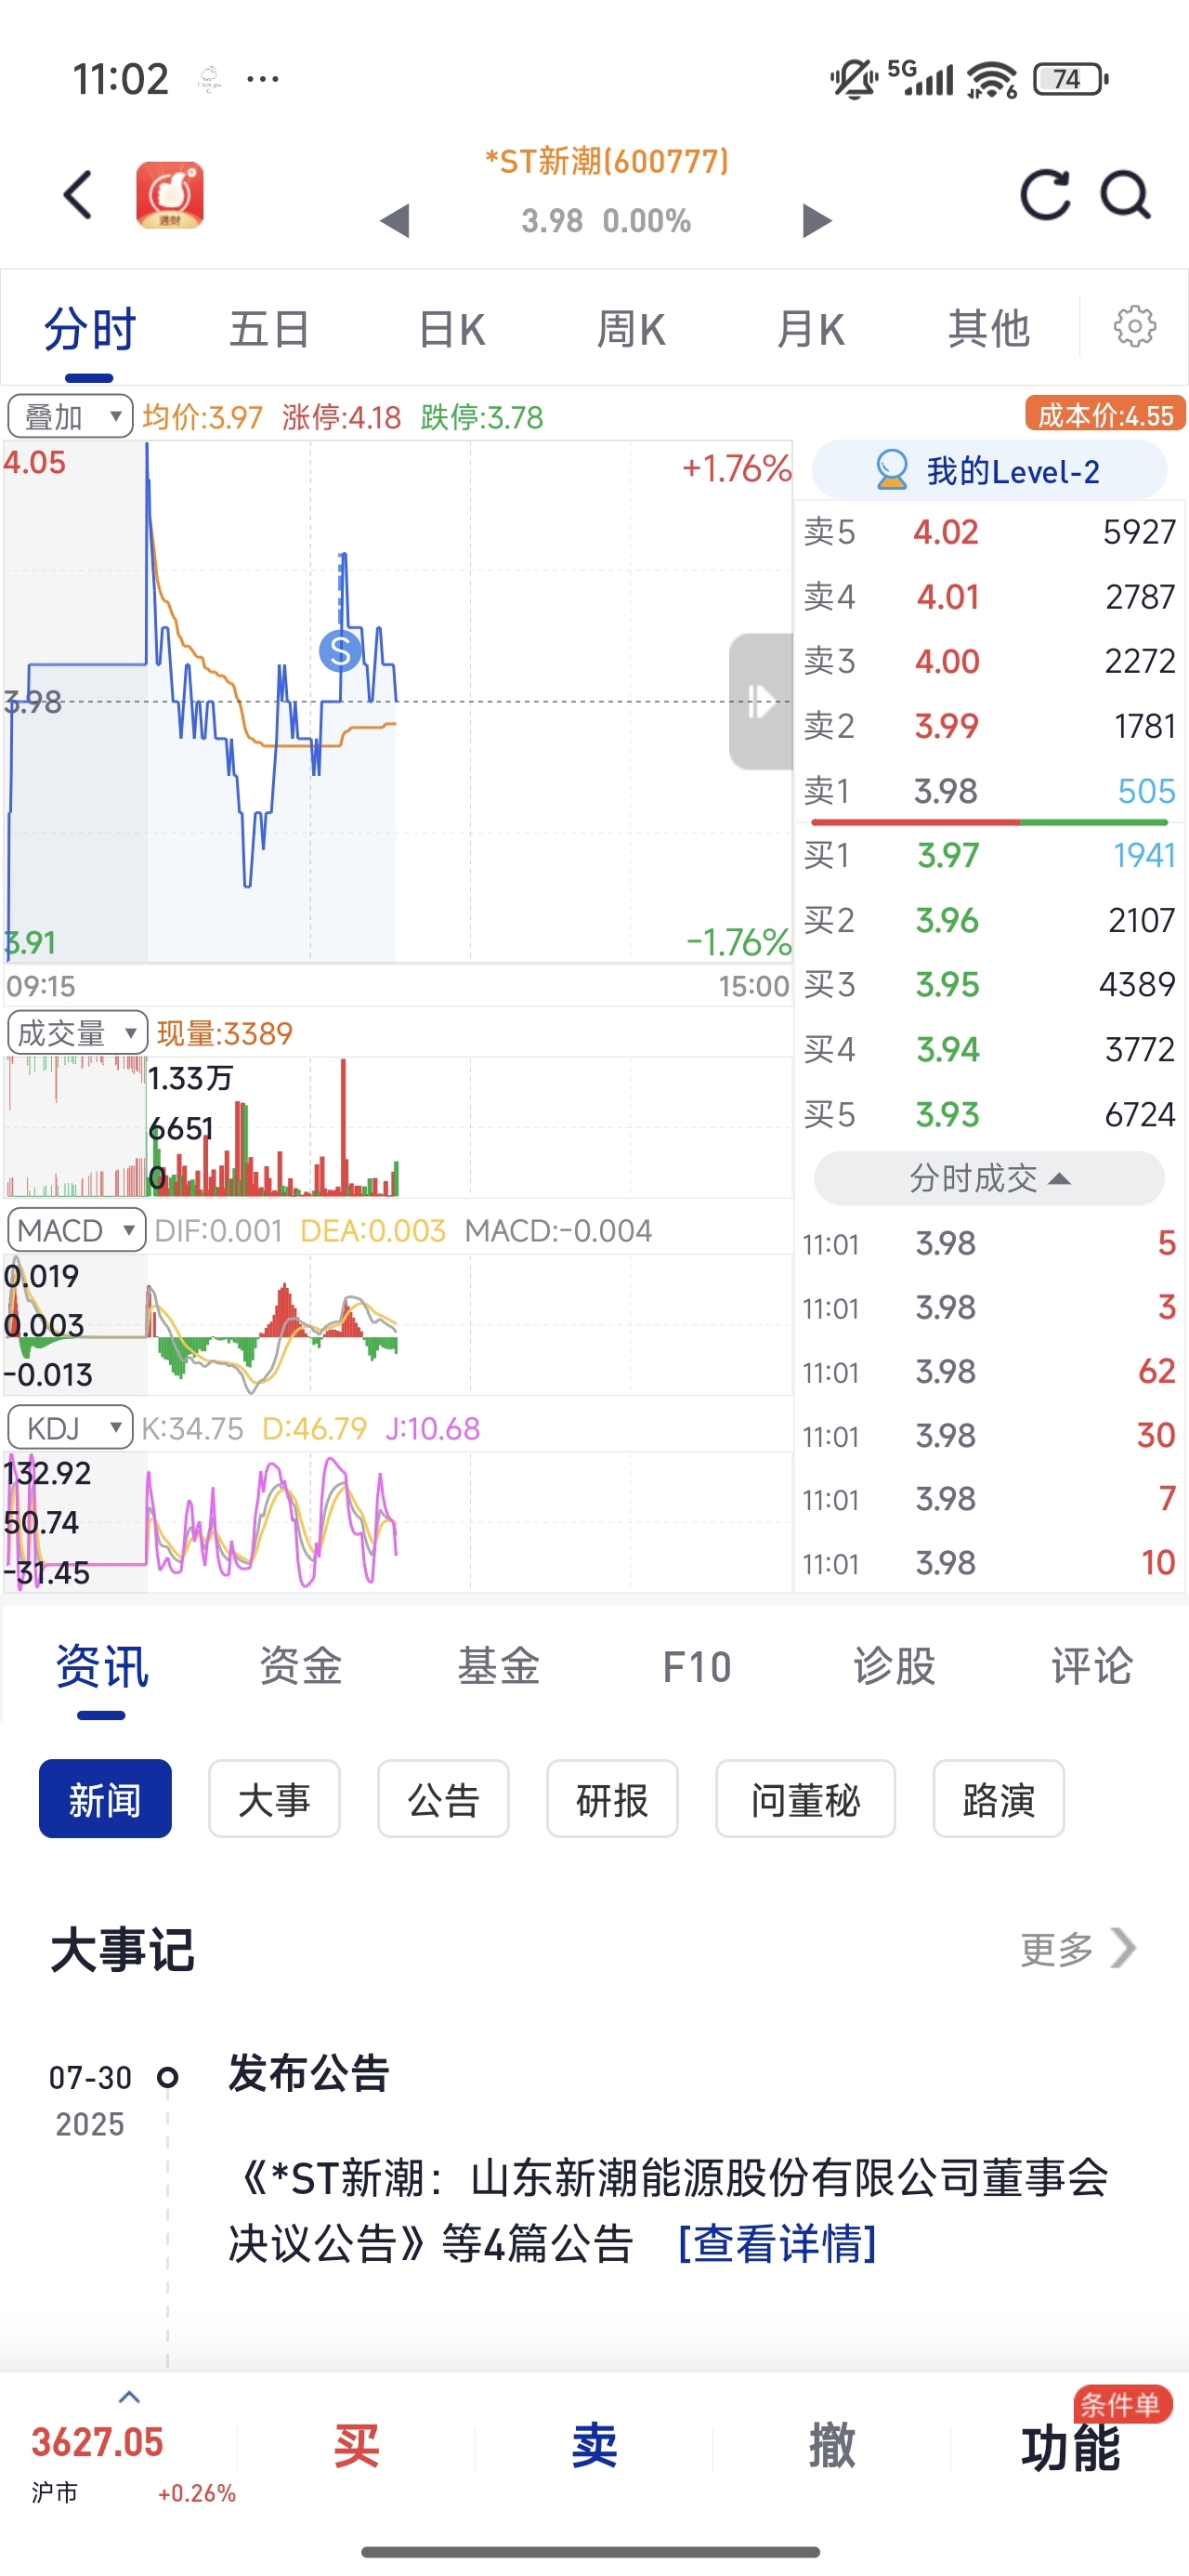Select the 月K chart tab

810,329
